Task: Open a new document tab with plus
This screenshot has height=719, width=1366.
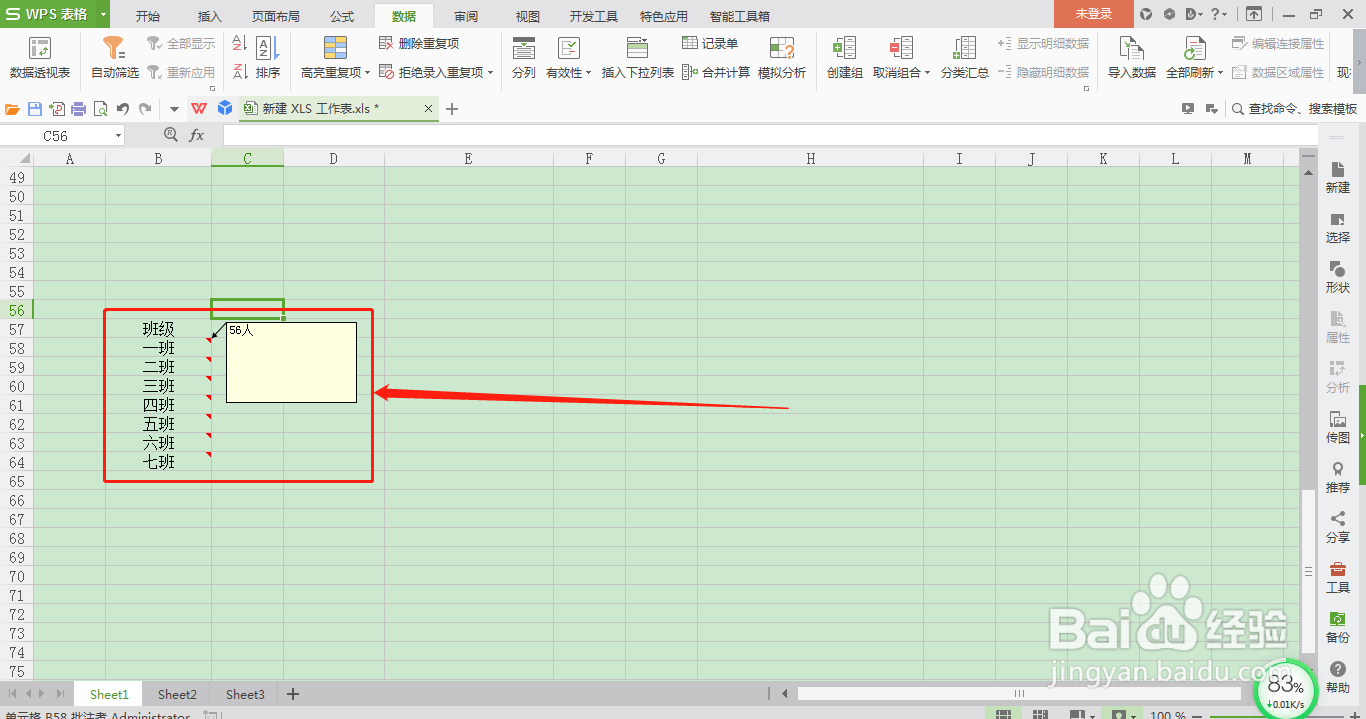Action: tap(452, 109)
